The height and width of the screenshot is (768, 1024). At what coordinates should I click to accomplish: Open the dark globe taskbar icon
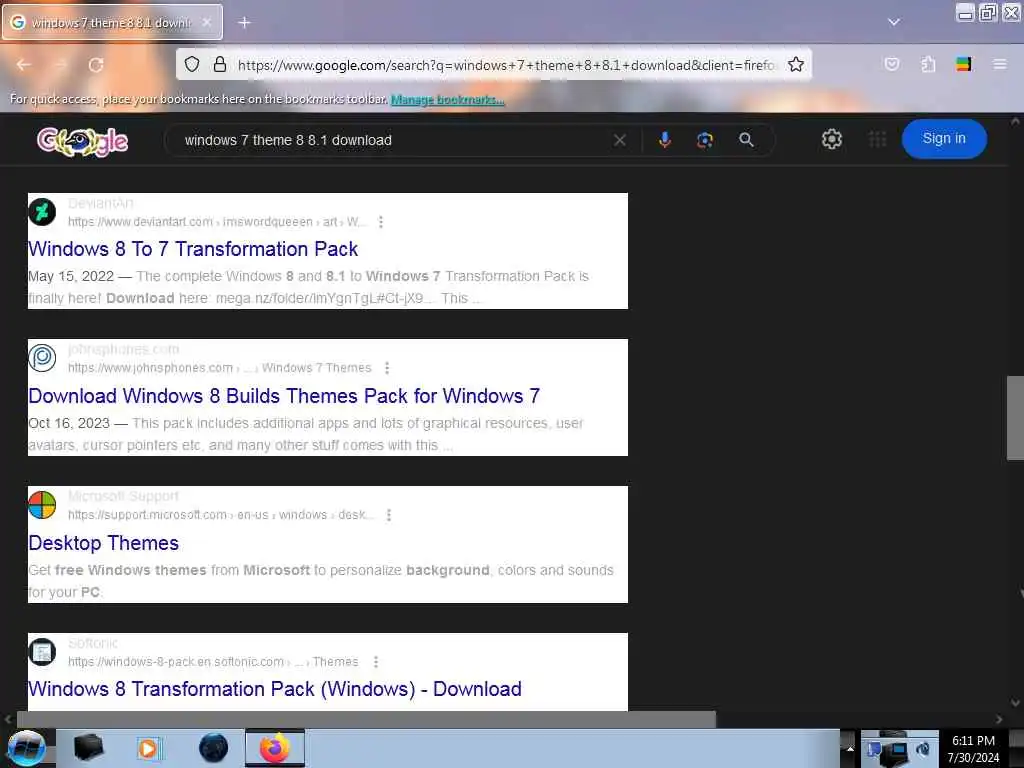213,748
